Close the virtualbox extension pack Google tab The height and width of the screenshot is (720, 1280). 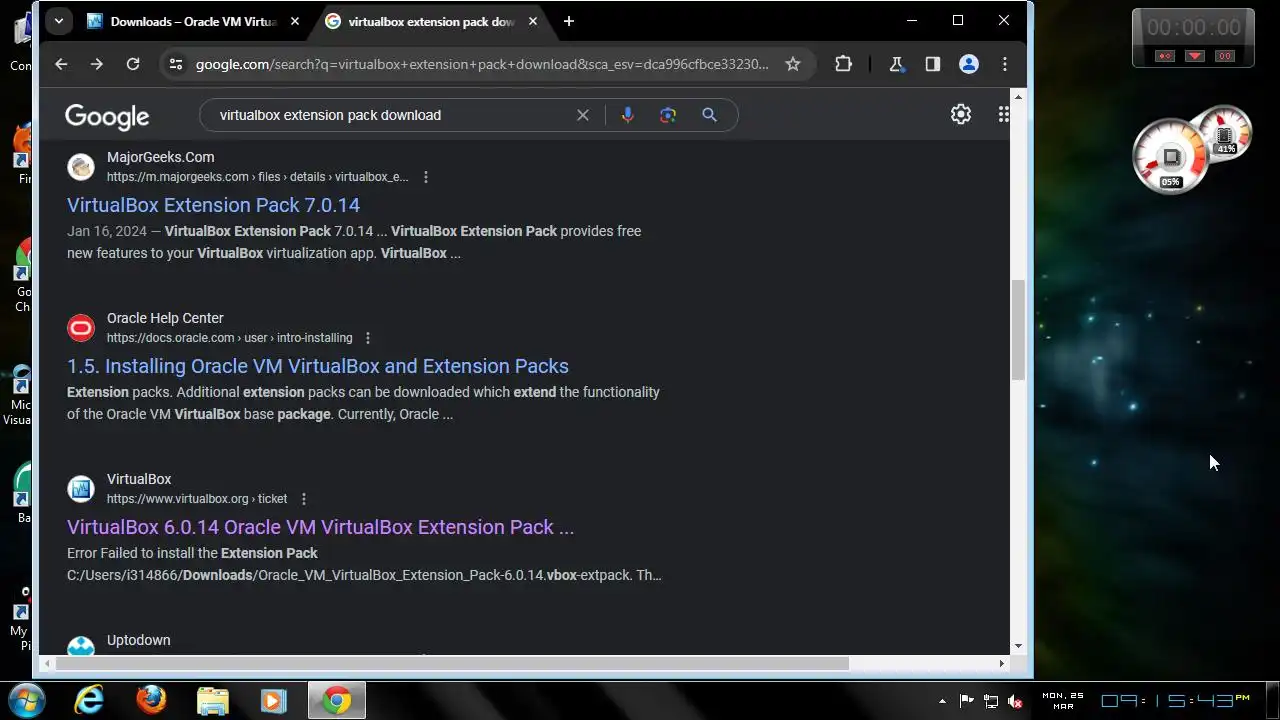532,21
